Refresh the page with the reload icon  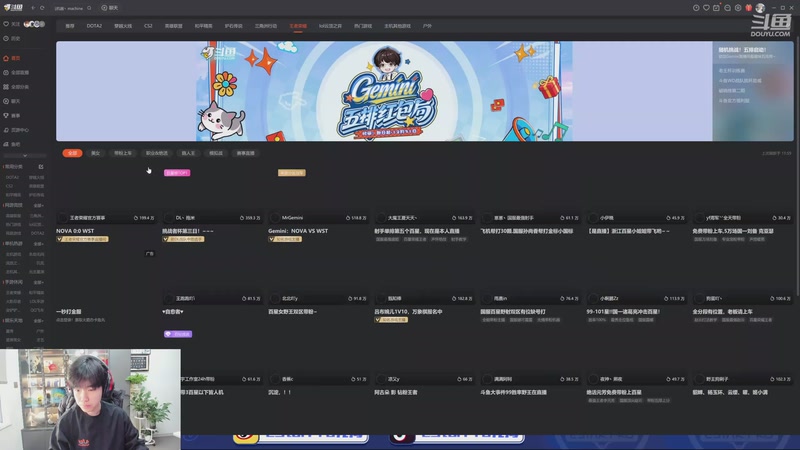pyautogui.click(x=42, y=8)
